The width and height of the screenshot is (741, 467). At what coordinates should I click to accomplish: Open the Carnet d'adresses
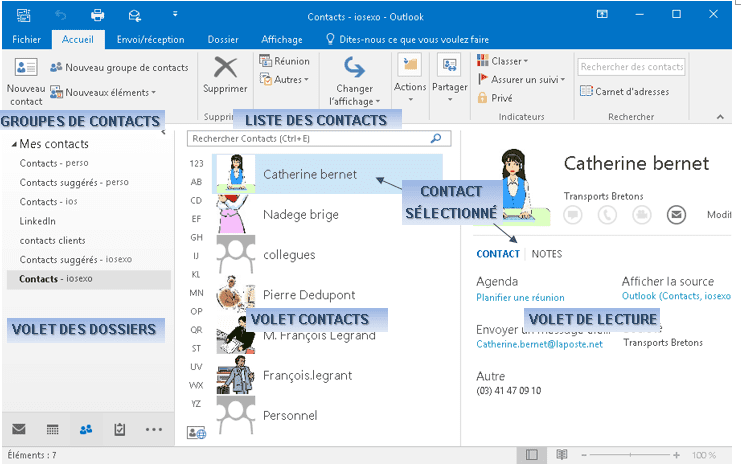pos(625,91)
